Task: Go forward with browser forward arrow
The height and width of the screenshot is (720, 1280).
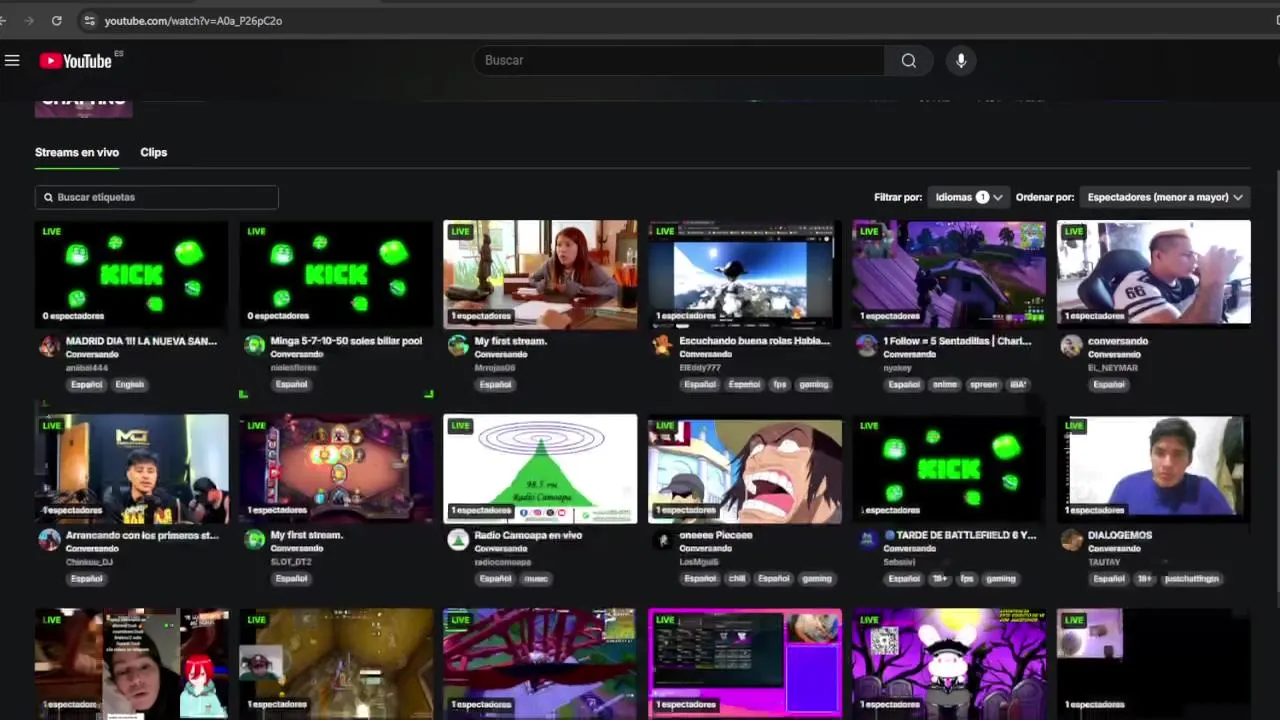Action: pyautogui.click(x=28, y=20)
